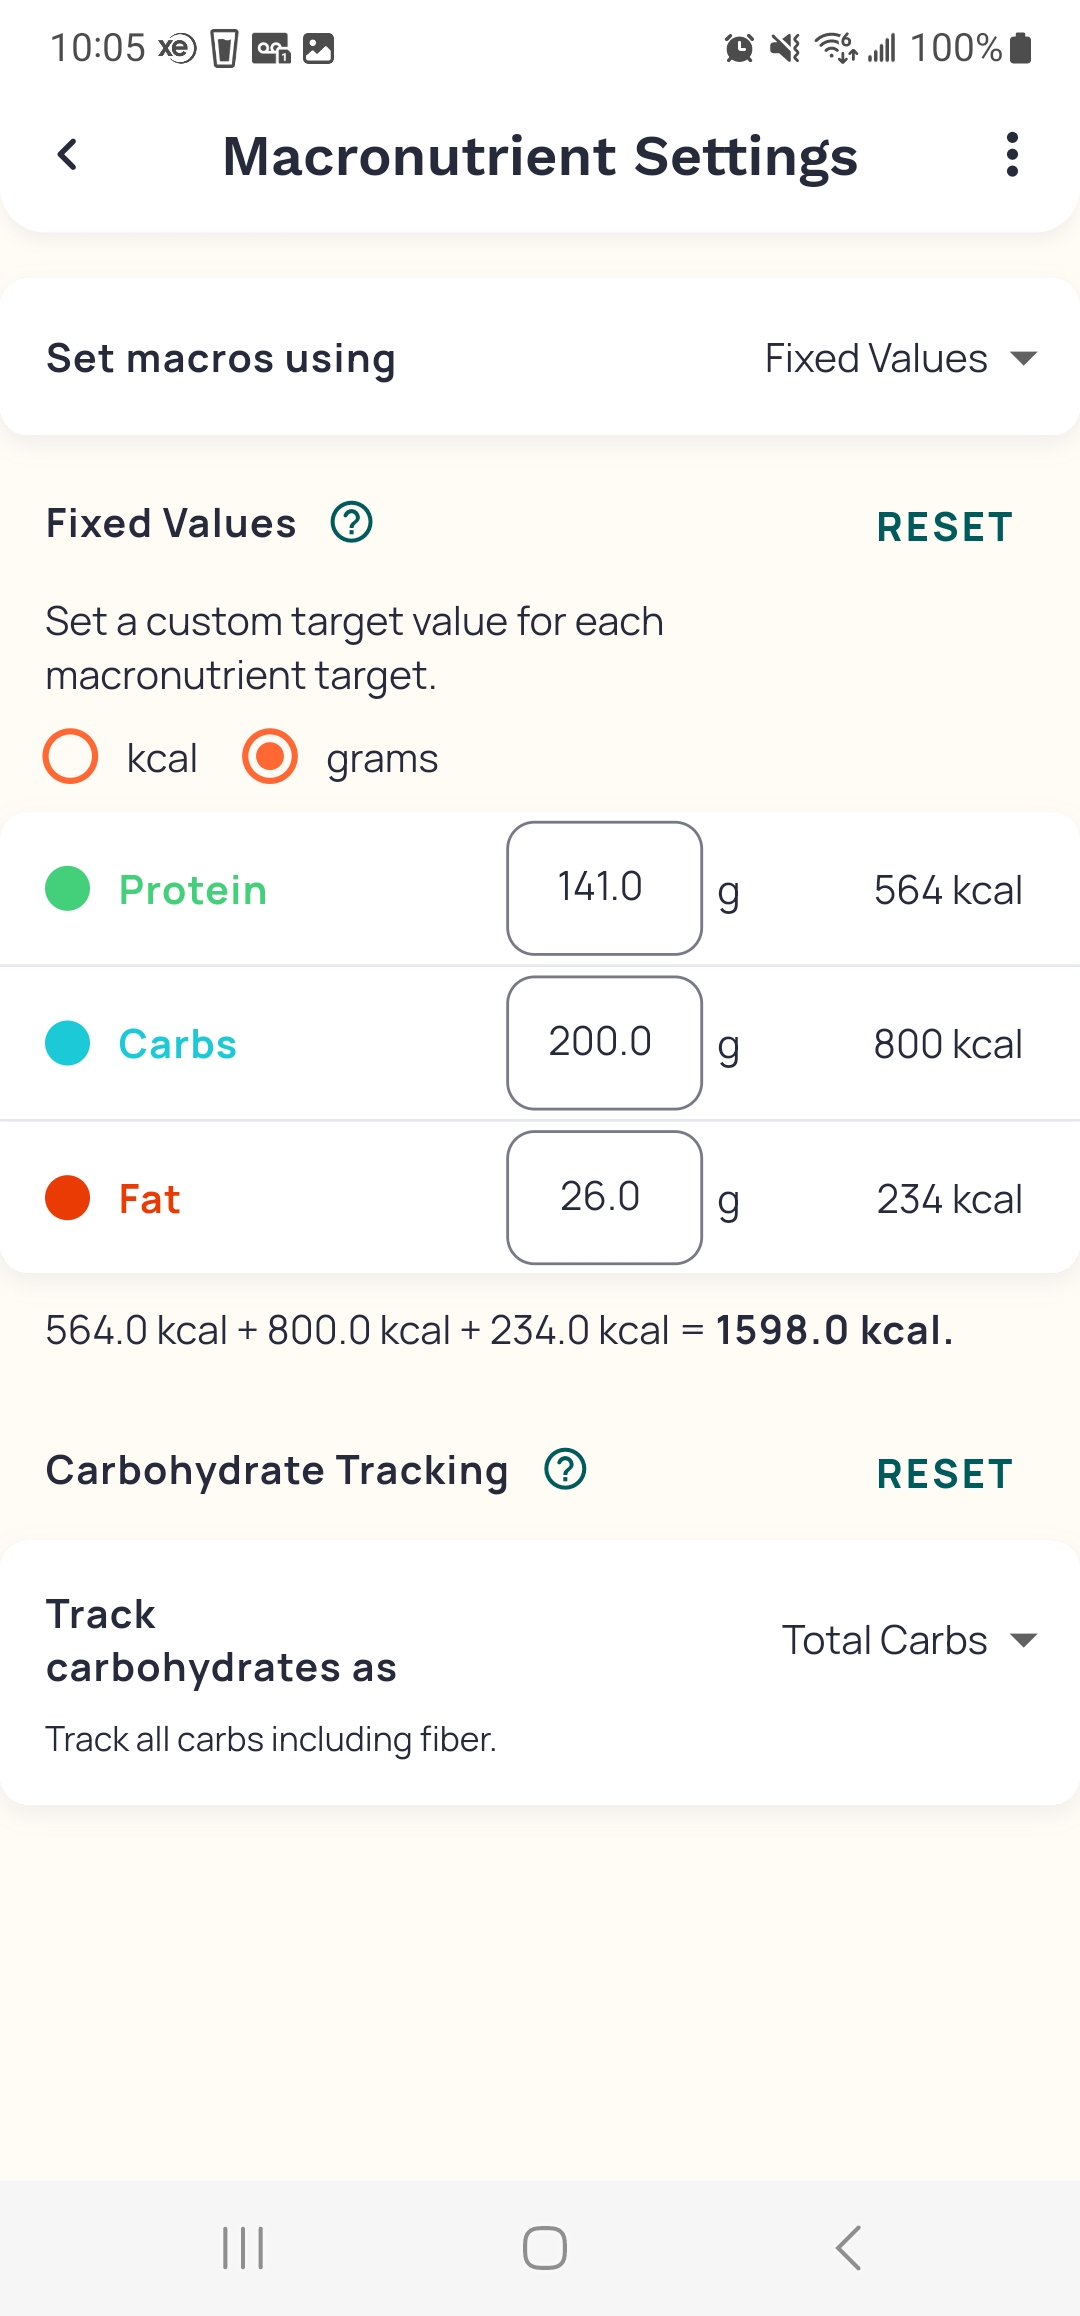Edit the Protein grams field
Image resolution: width=1080 pixels, height=2316 pixels.
tap(604, 888)
